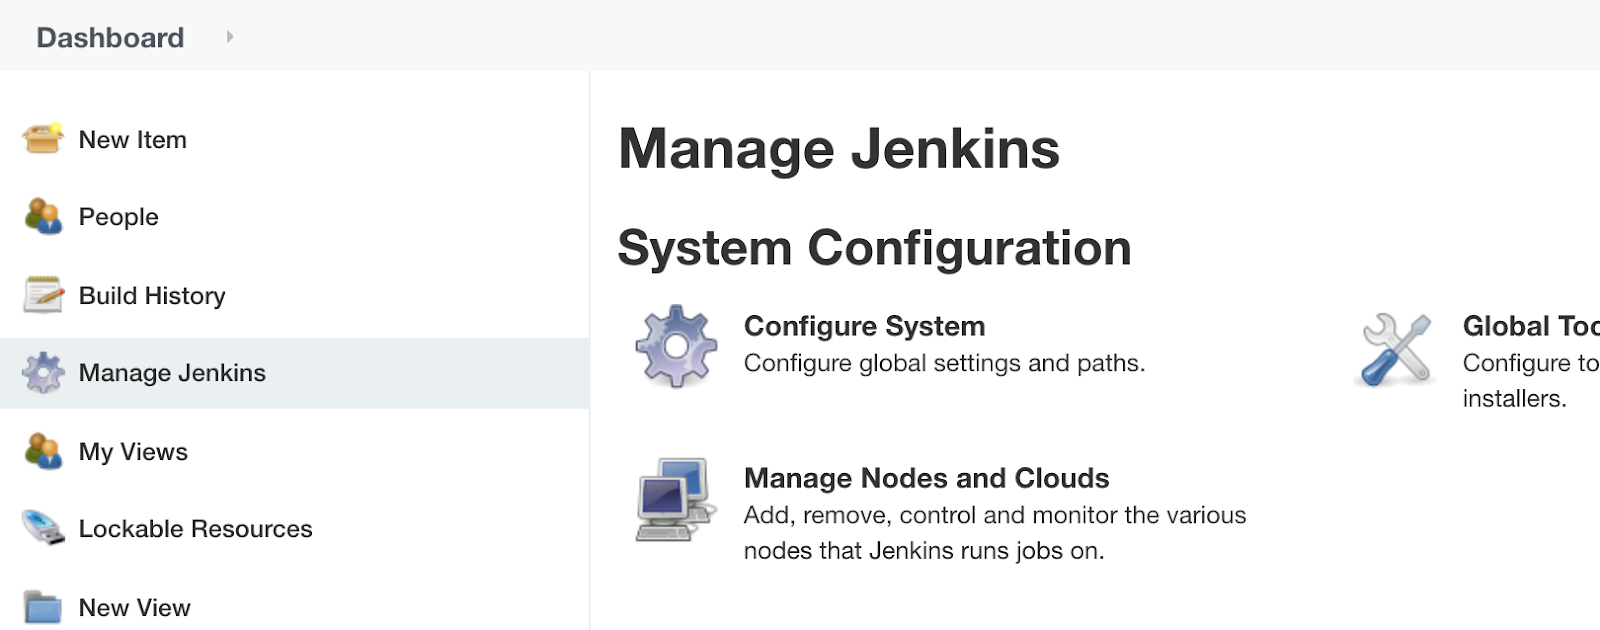
Task: Click the Lockable Resources USB drive icon
Action: click(43, 528)
